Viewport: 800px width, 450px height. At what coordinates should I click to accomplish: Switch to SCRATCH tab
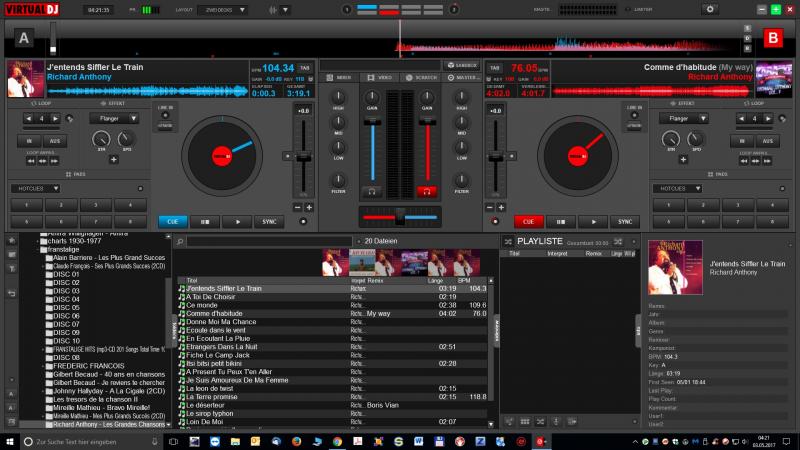tap(421, 78)
